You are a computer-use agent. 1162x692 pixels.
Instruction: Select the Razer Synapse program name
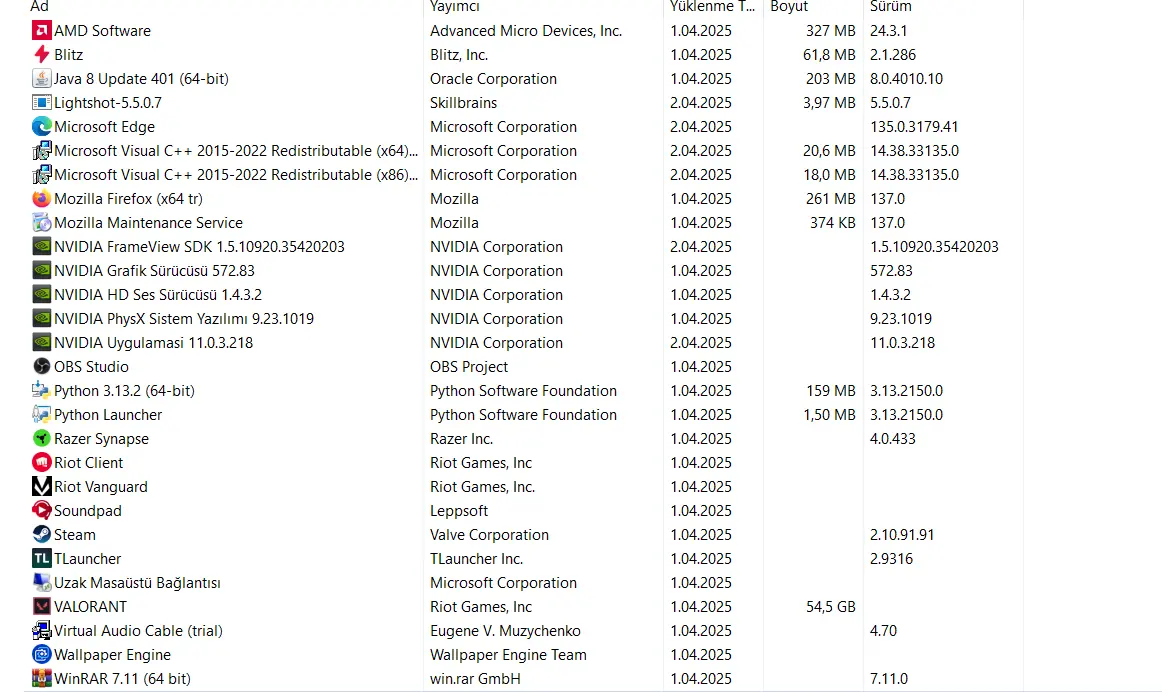pos(102,439)
